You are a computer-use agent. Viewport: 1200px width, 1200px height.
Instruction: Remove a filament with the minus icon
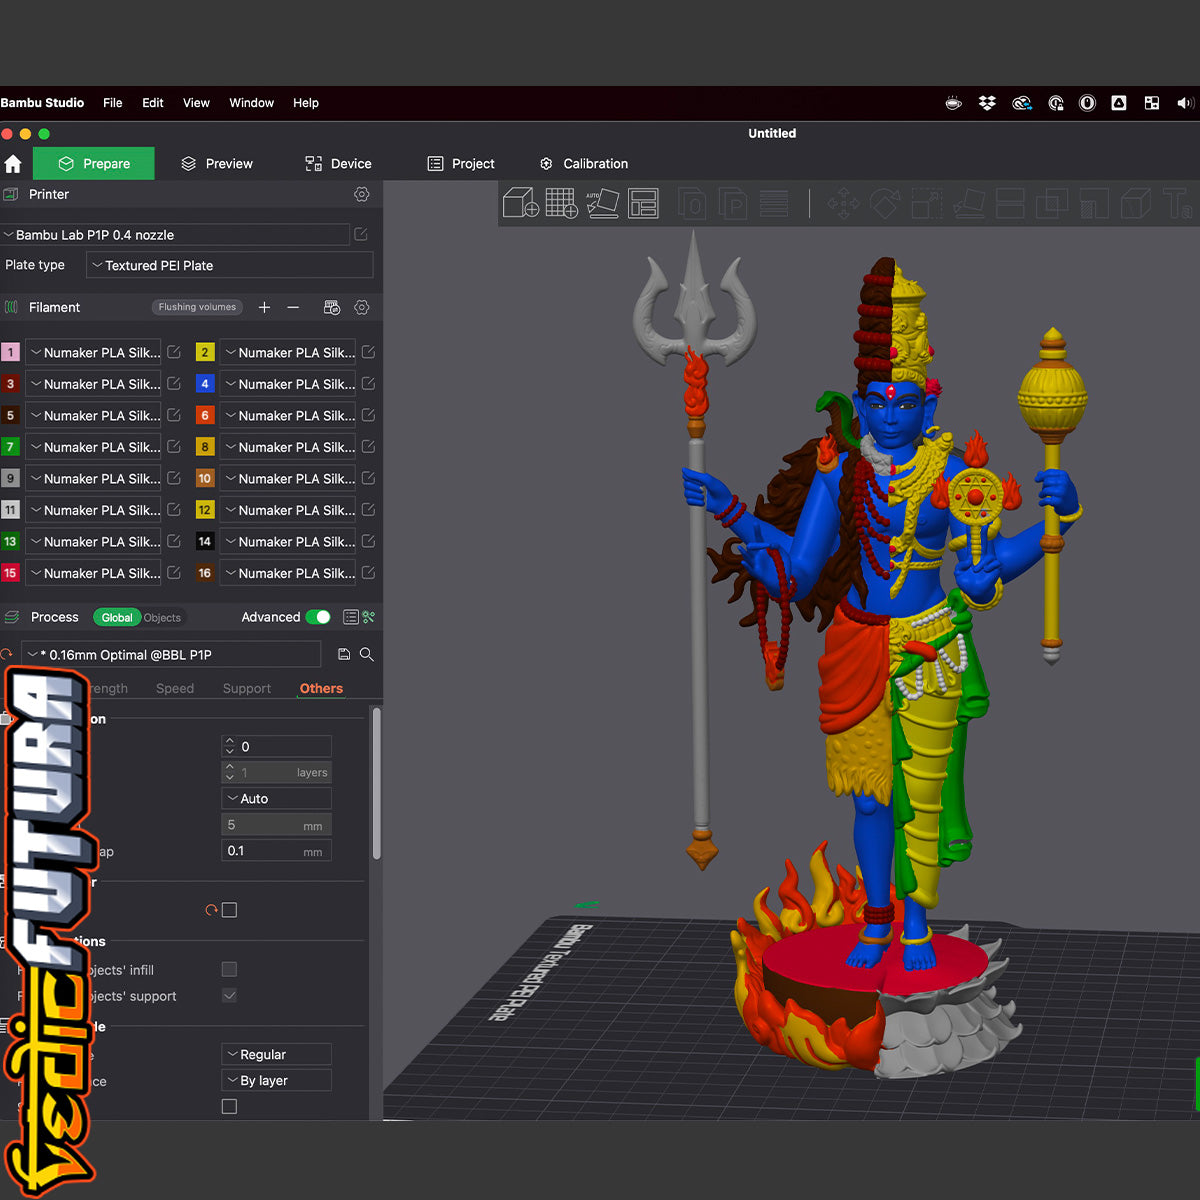293,307
